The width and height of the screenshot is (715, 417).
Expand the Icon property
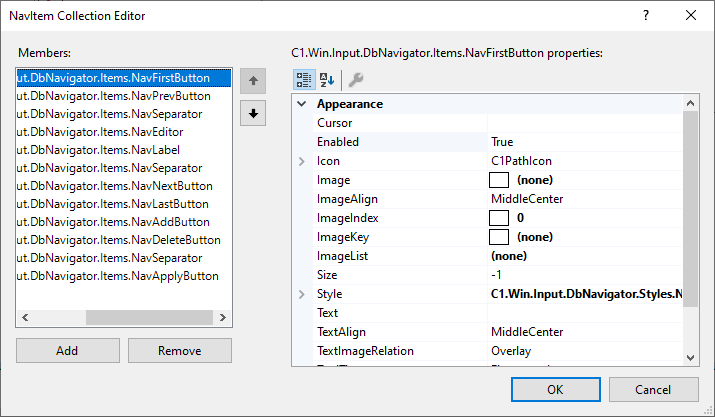point(302,161)
